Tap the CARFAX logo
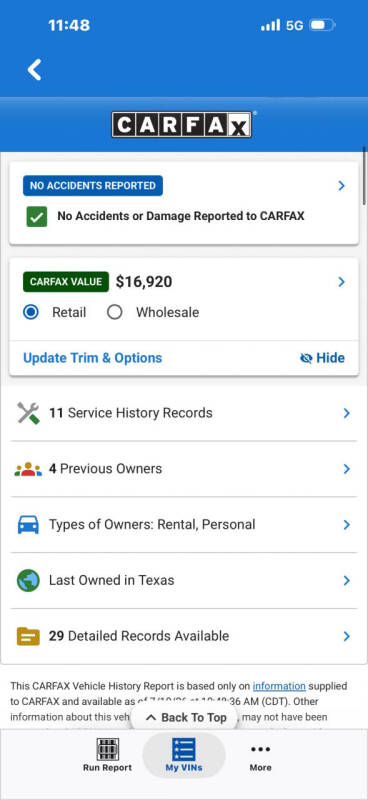Screen dimensions: 368x800 (x=182, y=124)
